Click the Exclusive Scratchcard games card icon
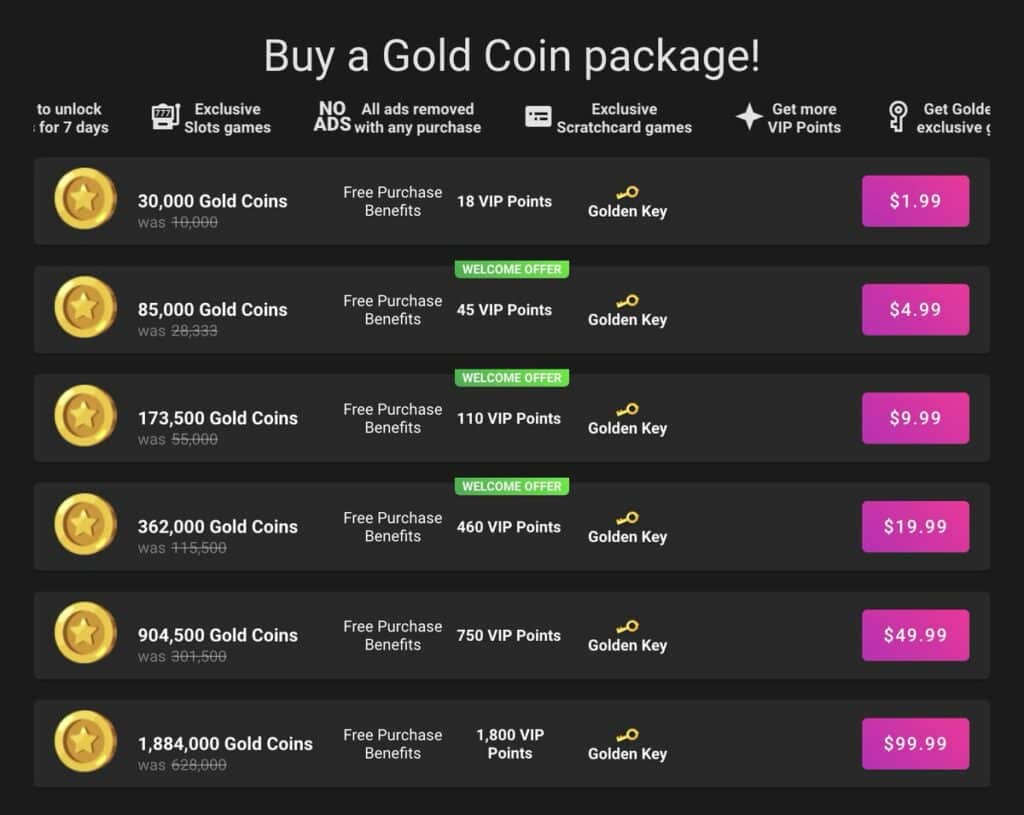 click(538, 117)
